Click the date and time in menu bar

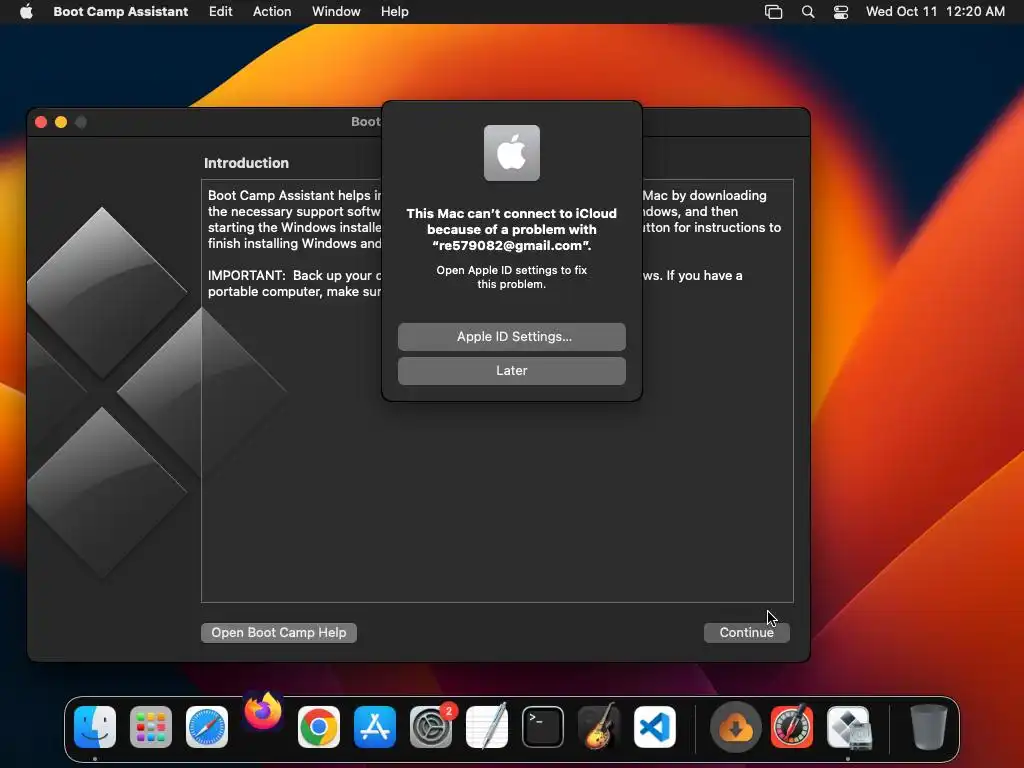(935, 11)
